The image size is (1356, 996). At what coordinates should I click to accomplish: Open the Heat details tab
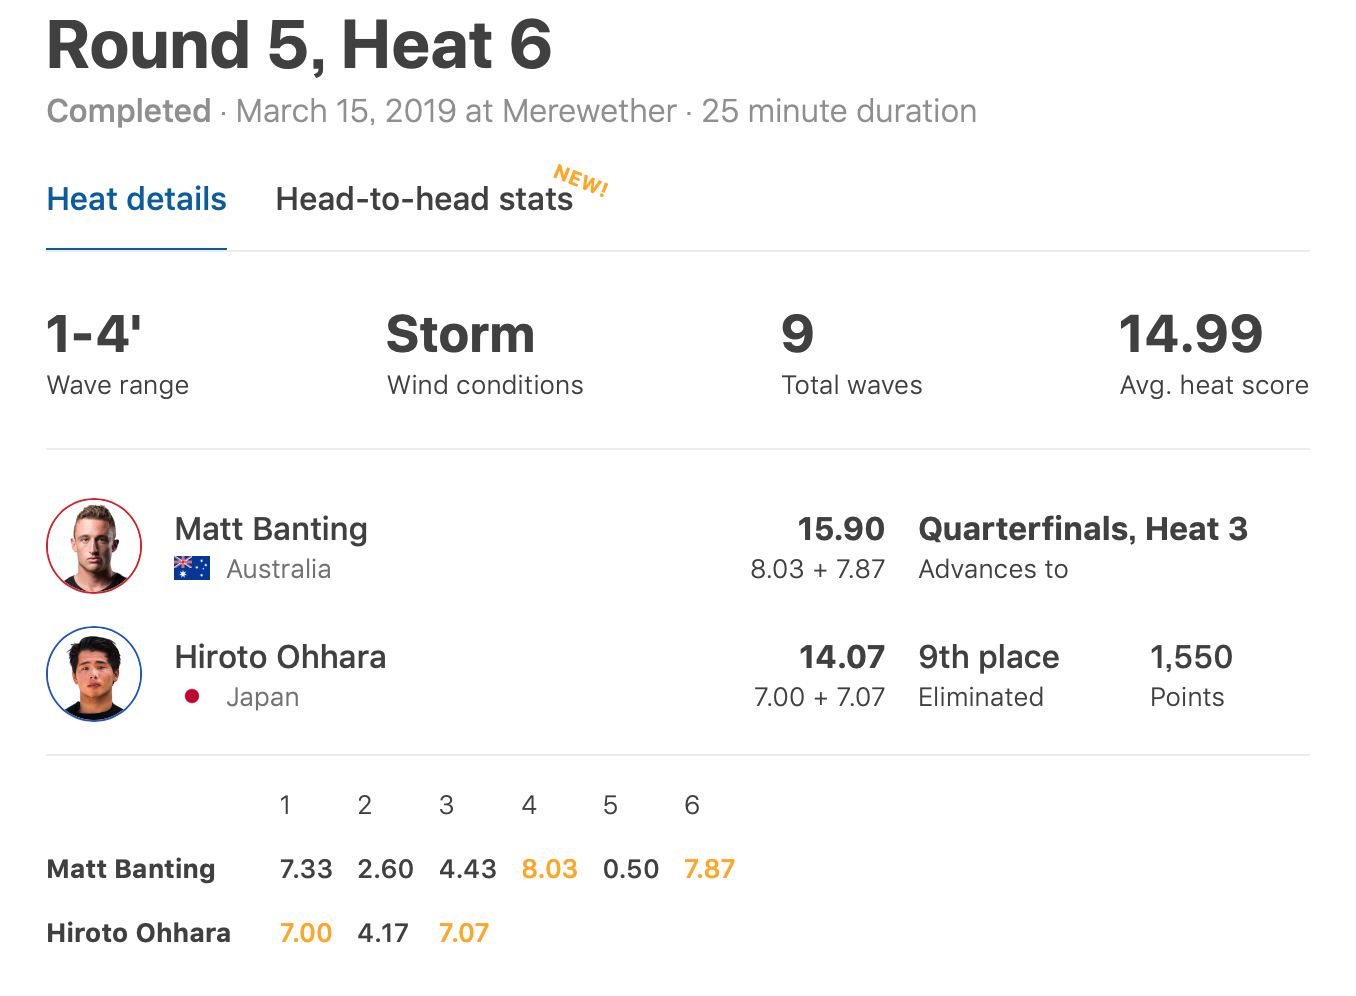click(137, 199)
